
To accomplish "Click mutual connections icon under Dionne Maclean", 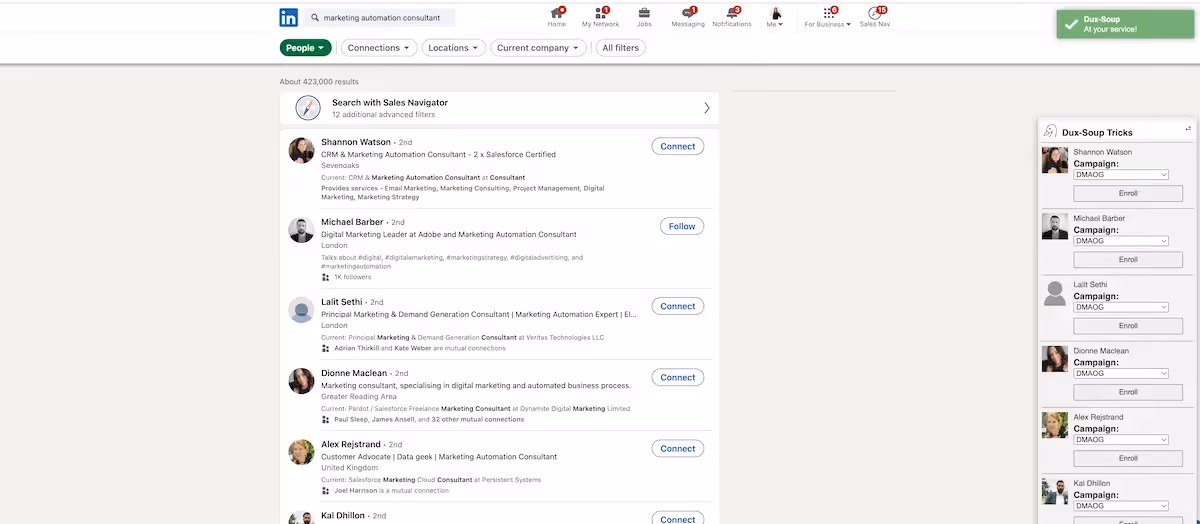I will [x=325, y=420].
